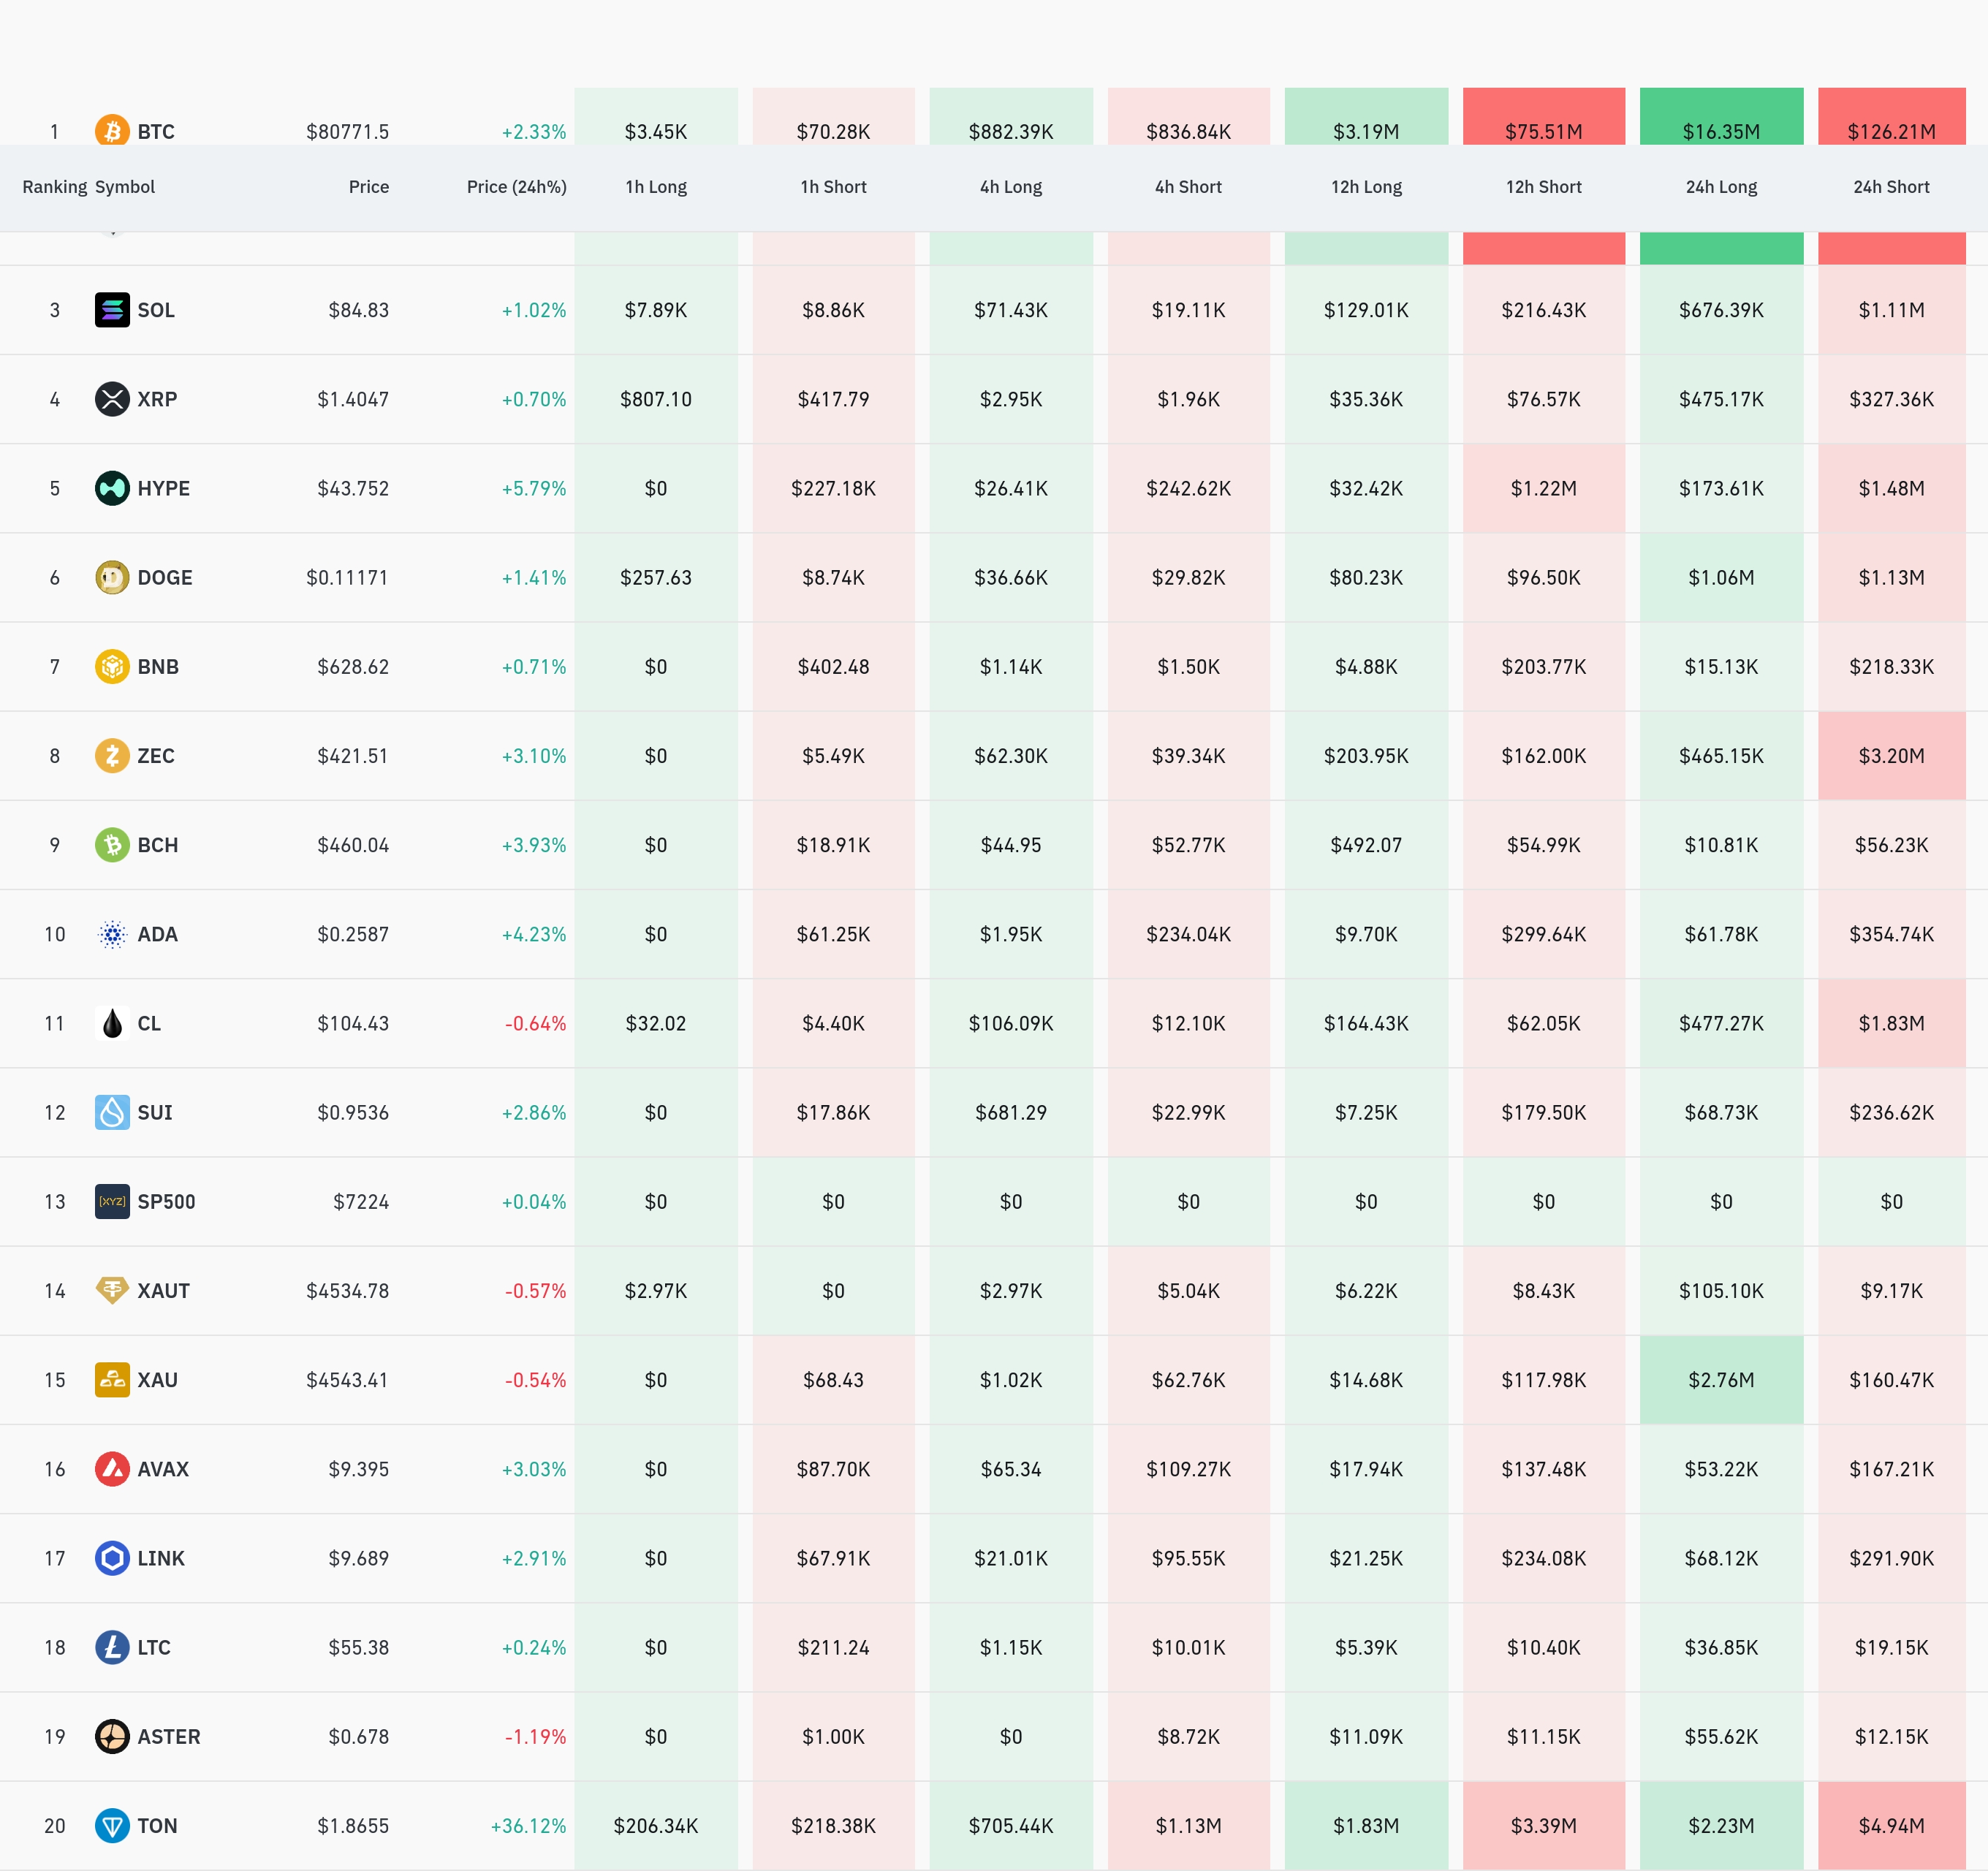Click AVAX 1h Short value $87.70K
Viewport: 1988px width, 1871px height.
[x=834, y=1469]
